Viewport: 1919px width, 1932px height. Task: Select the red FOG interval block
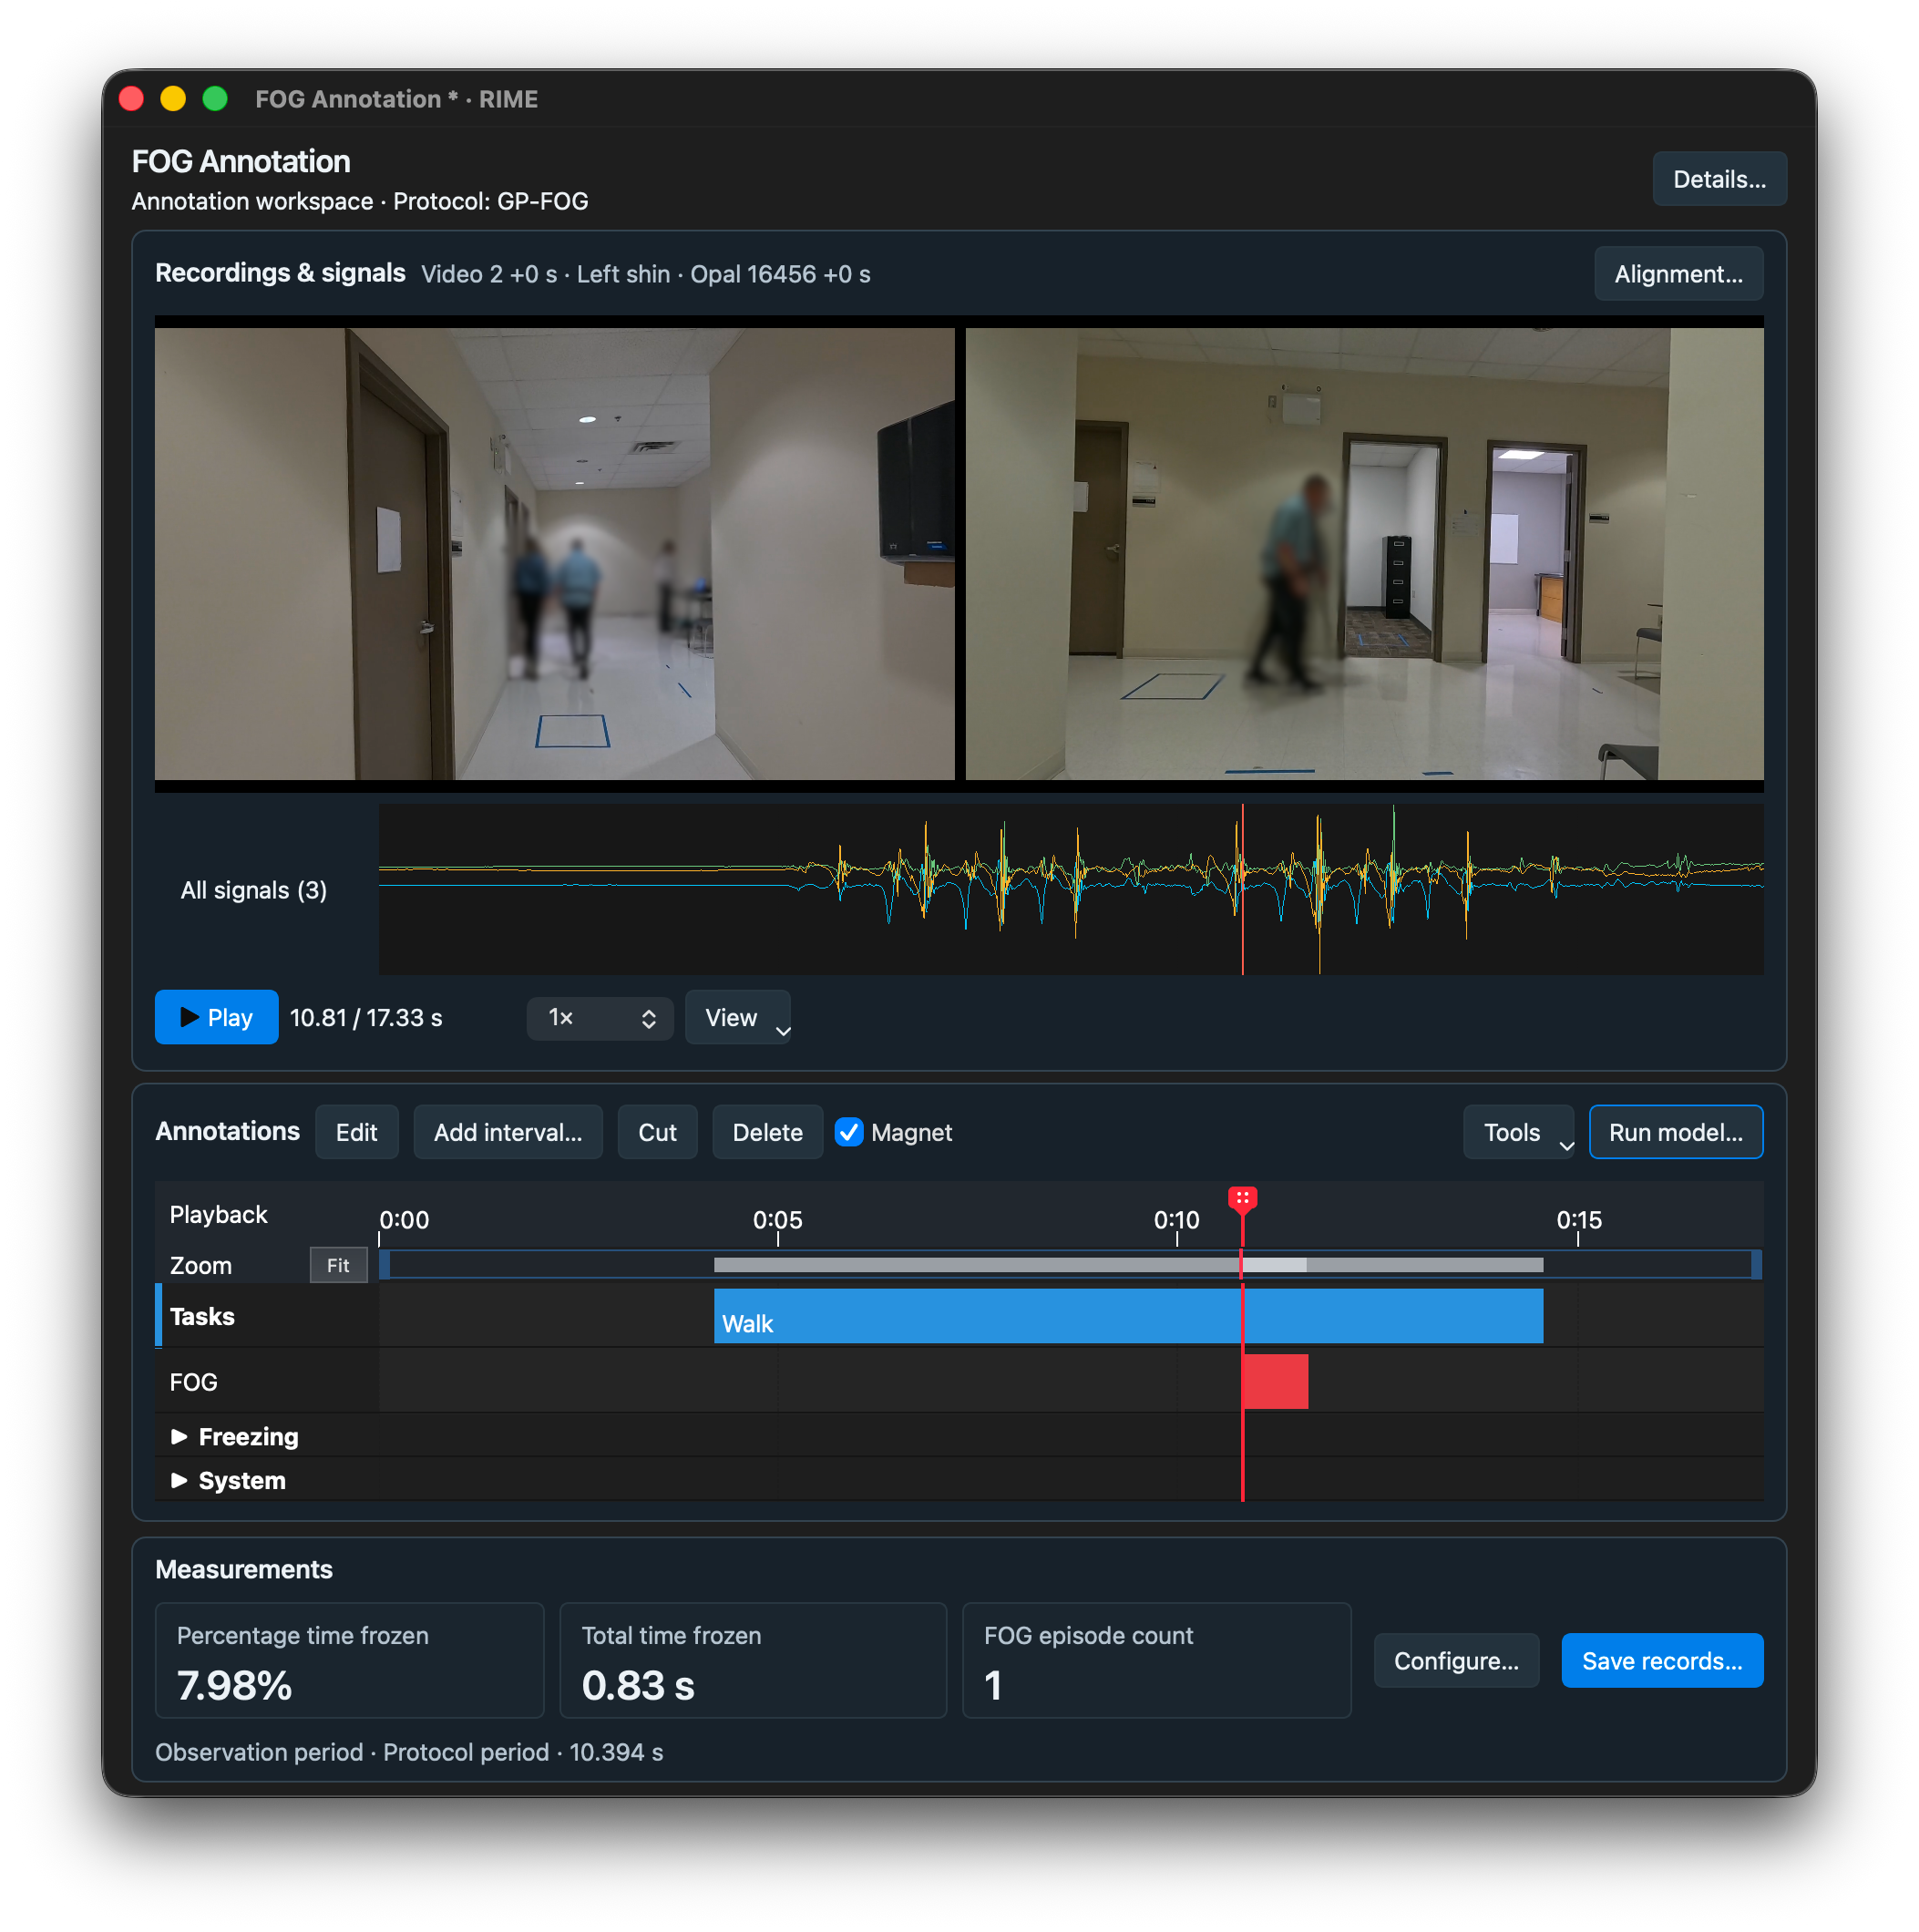[x=1275, y=1381]
